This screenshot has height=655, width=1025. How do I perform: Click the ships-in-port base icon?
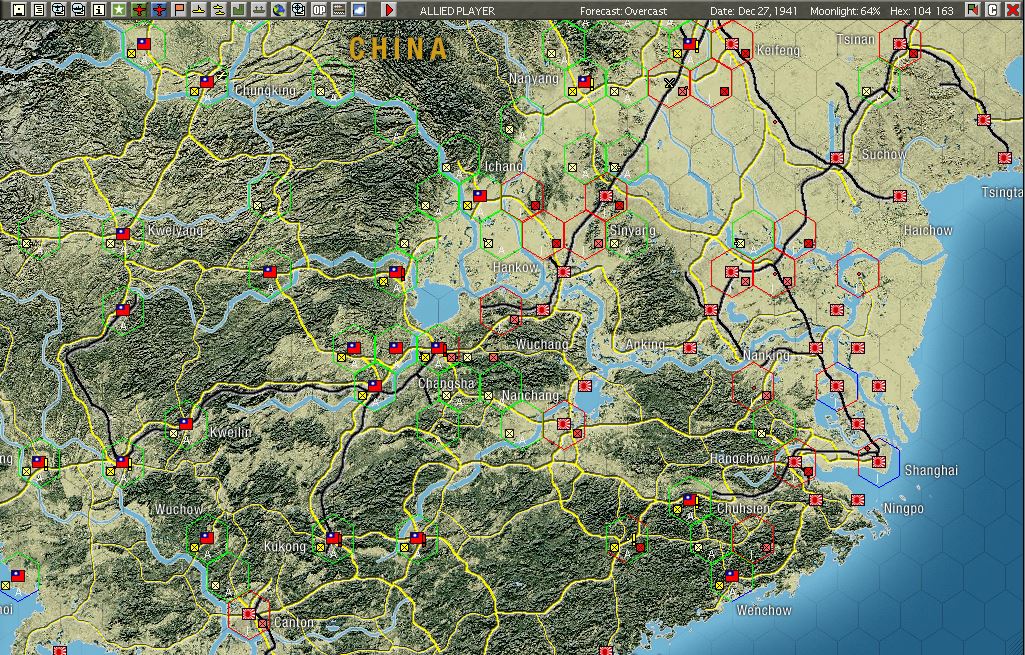tap(258, 10)
